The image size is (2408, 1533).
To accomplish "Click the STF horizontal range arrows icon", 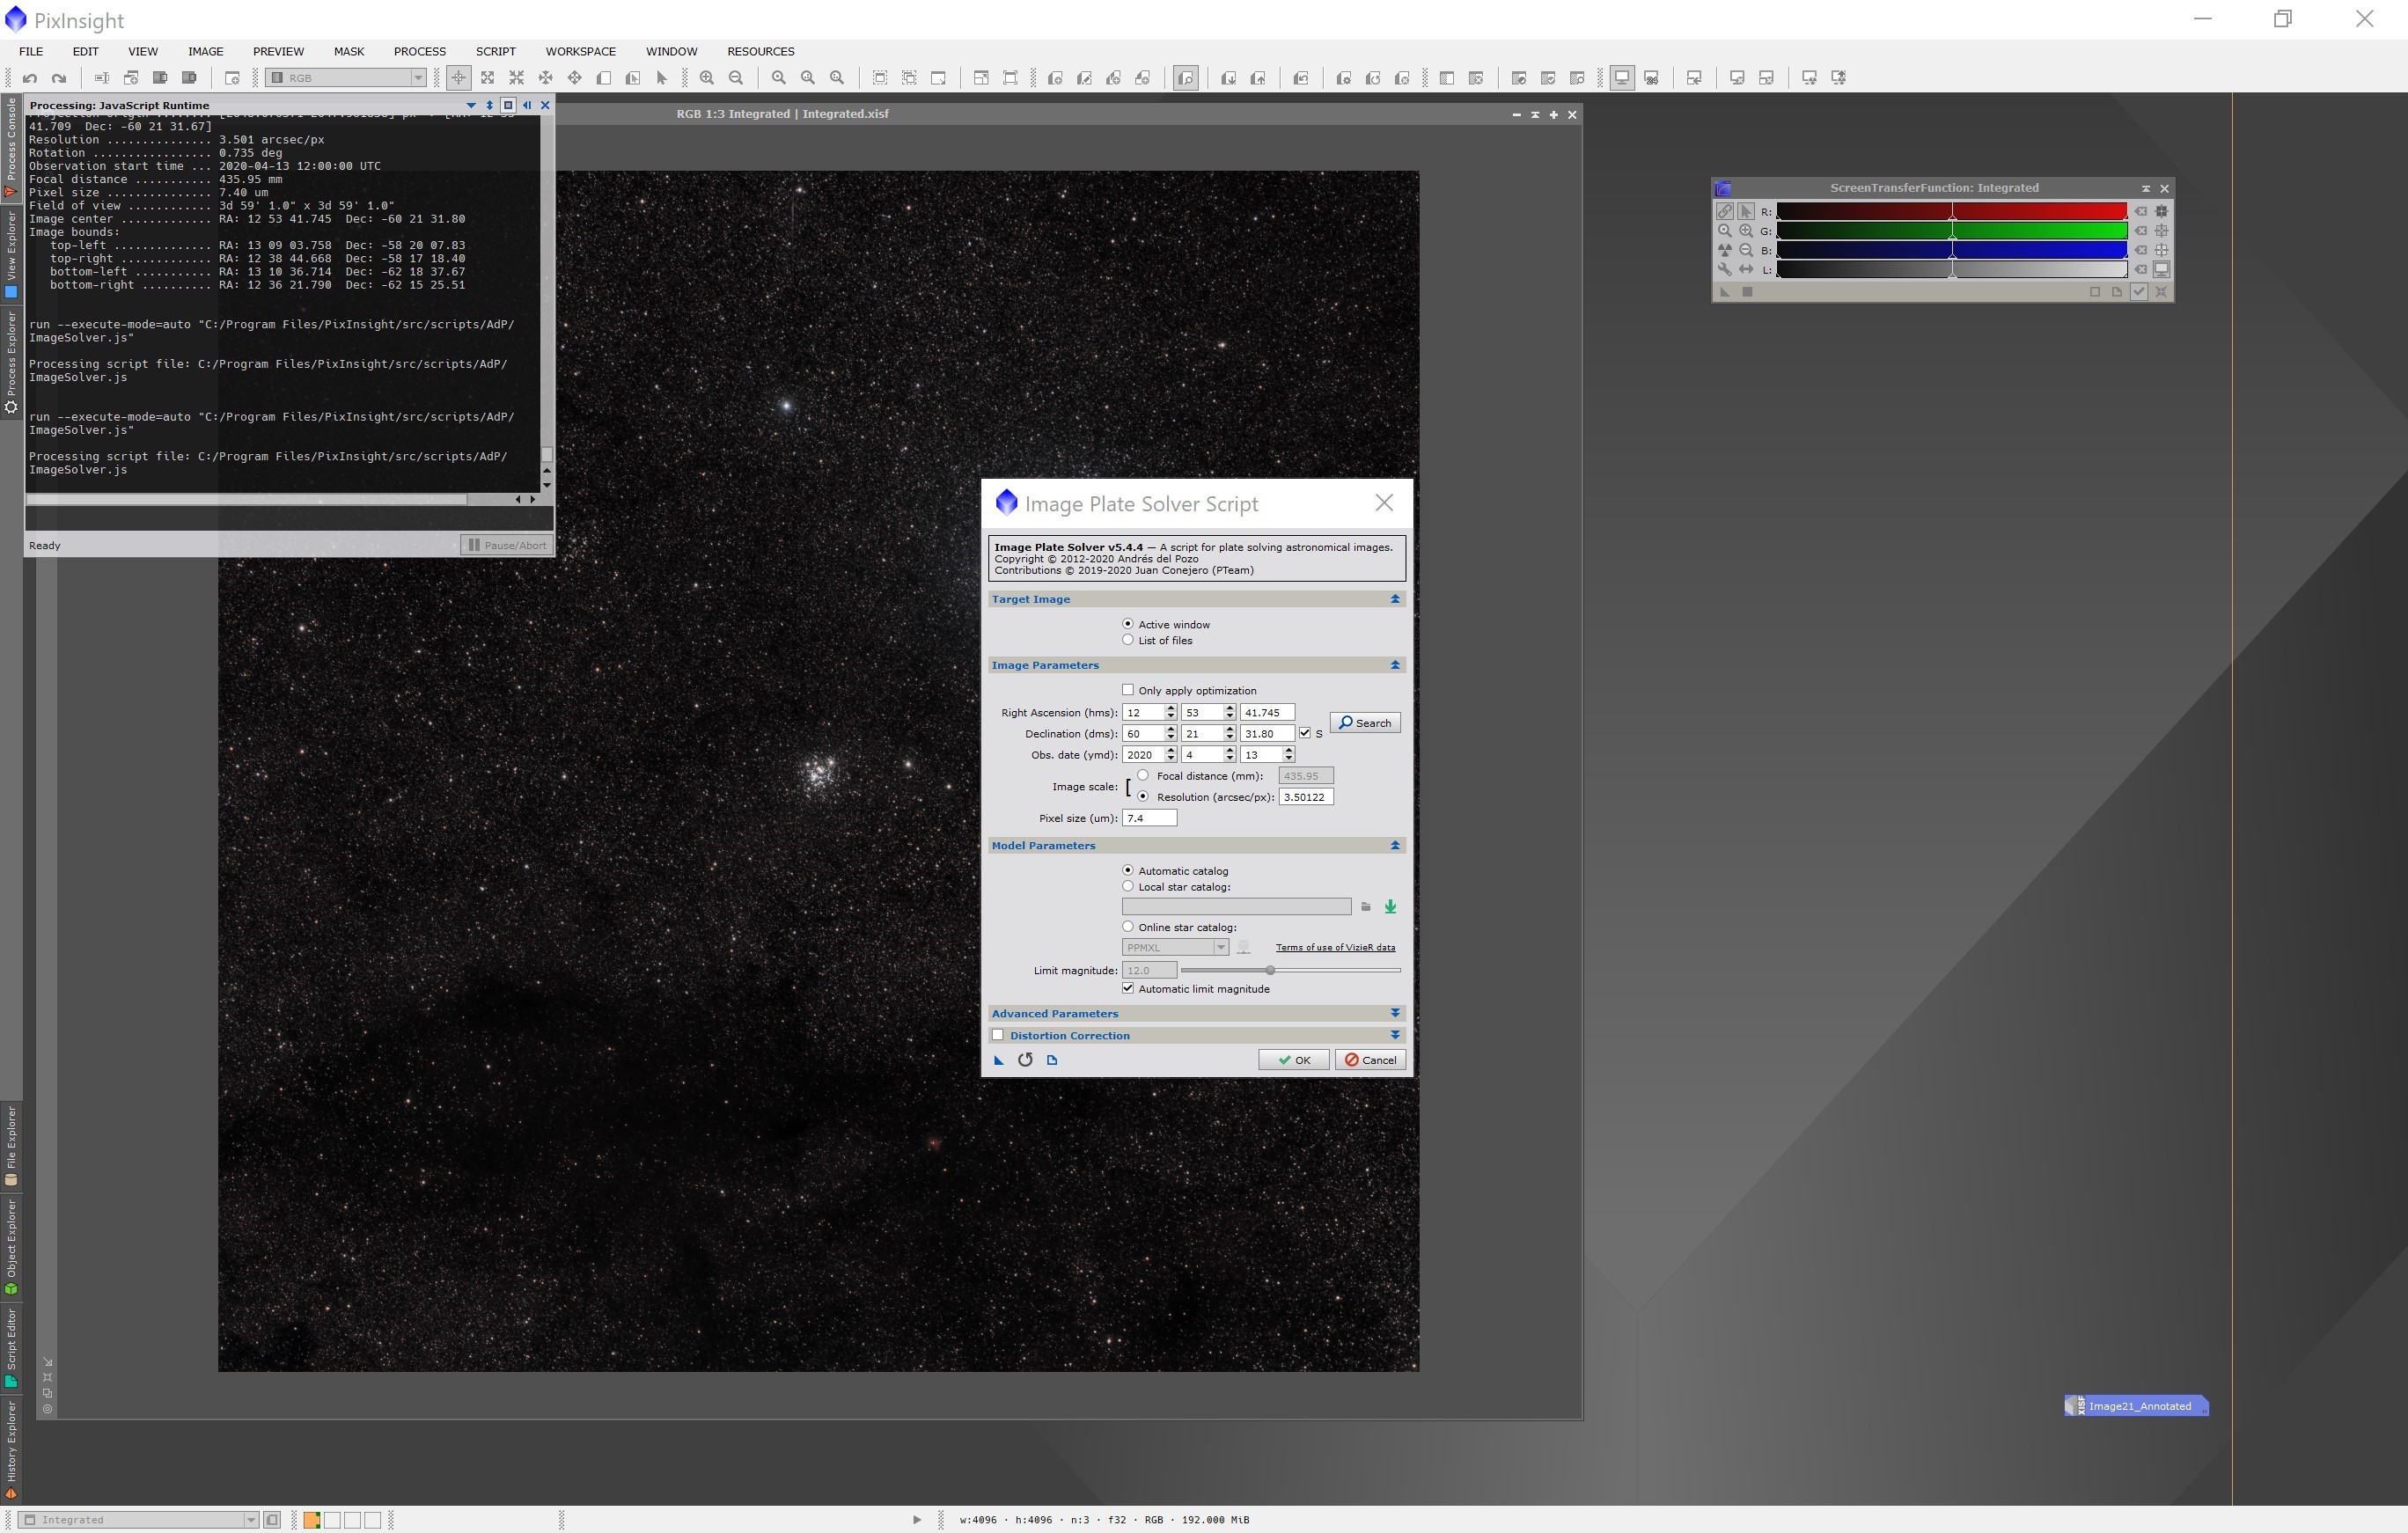I will (1746, 269).
